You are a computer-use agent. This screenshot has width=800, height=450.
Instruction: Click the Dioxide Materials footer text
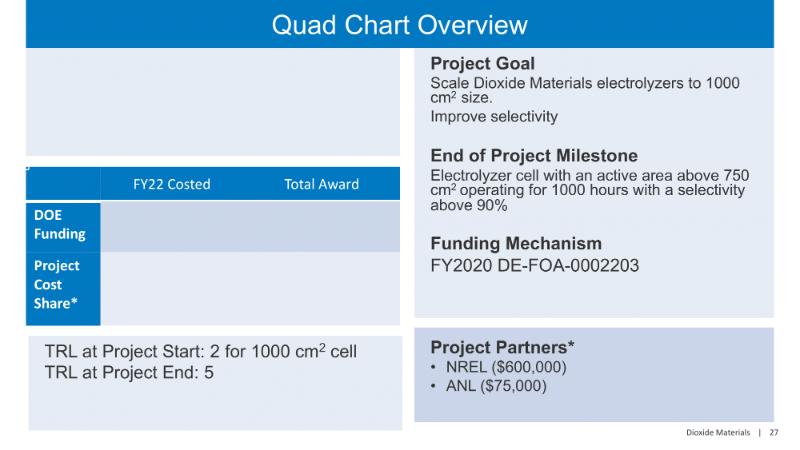coord(718,432)
